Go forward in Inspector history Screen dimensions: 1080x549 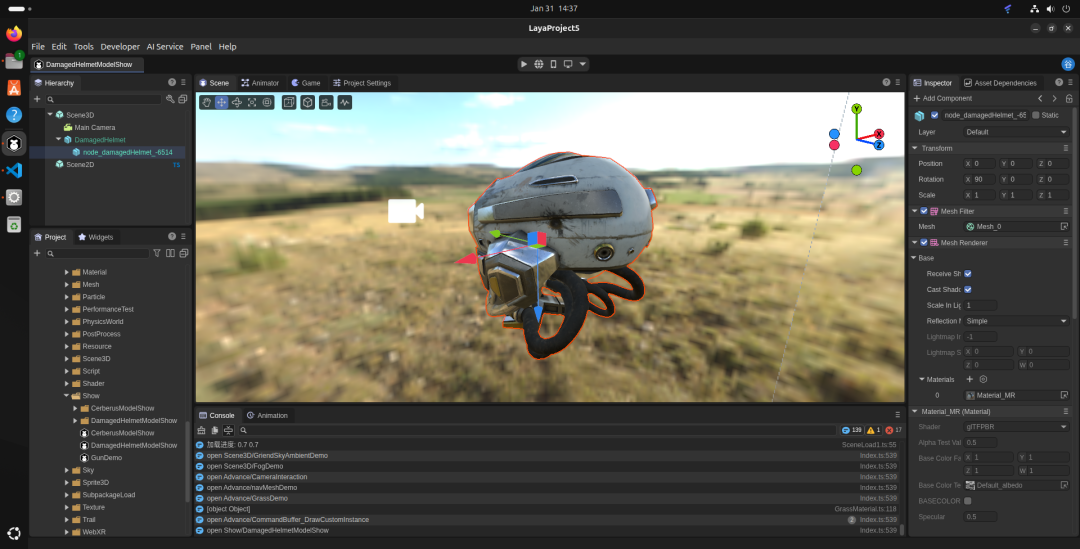1054,99
